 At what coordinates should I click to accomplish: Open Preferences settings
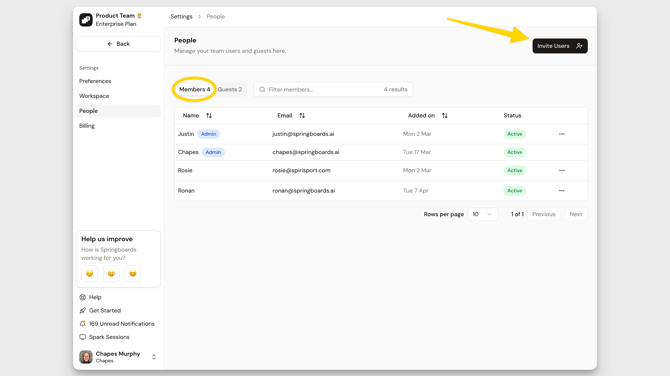point(95,81)
